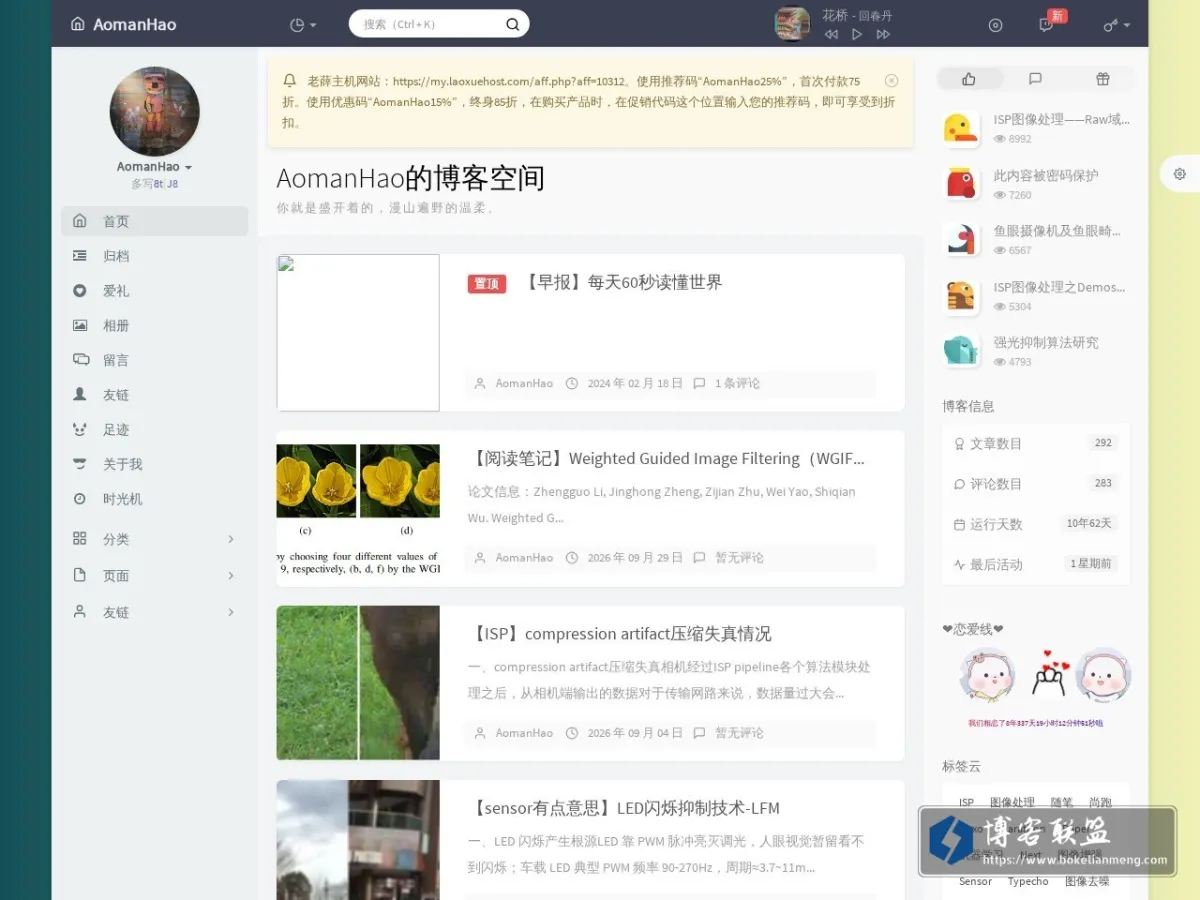Click the 留言 chat bubbles icon
Image resolution: width=1200 pixels, height=900 pixels.
point(80,360)
